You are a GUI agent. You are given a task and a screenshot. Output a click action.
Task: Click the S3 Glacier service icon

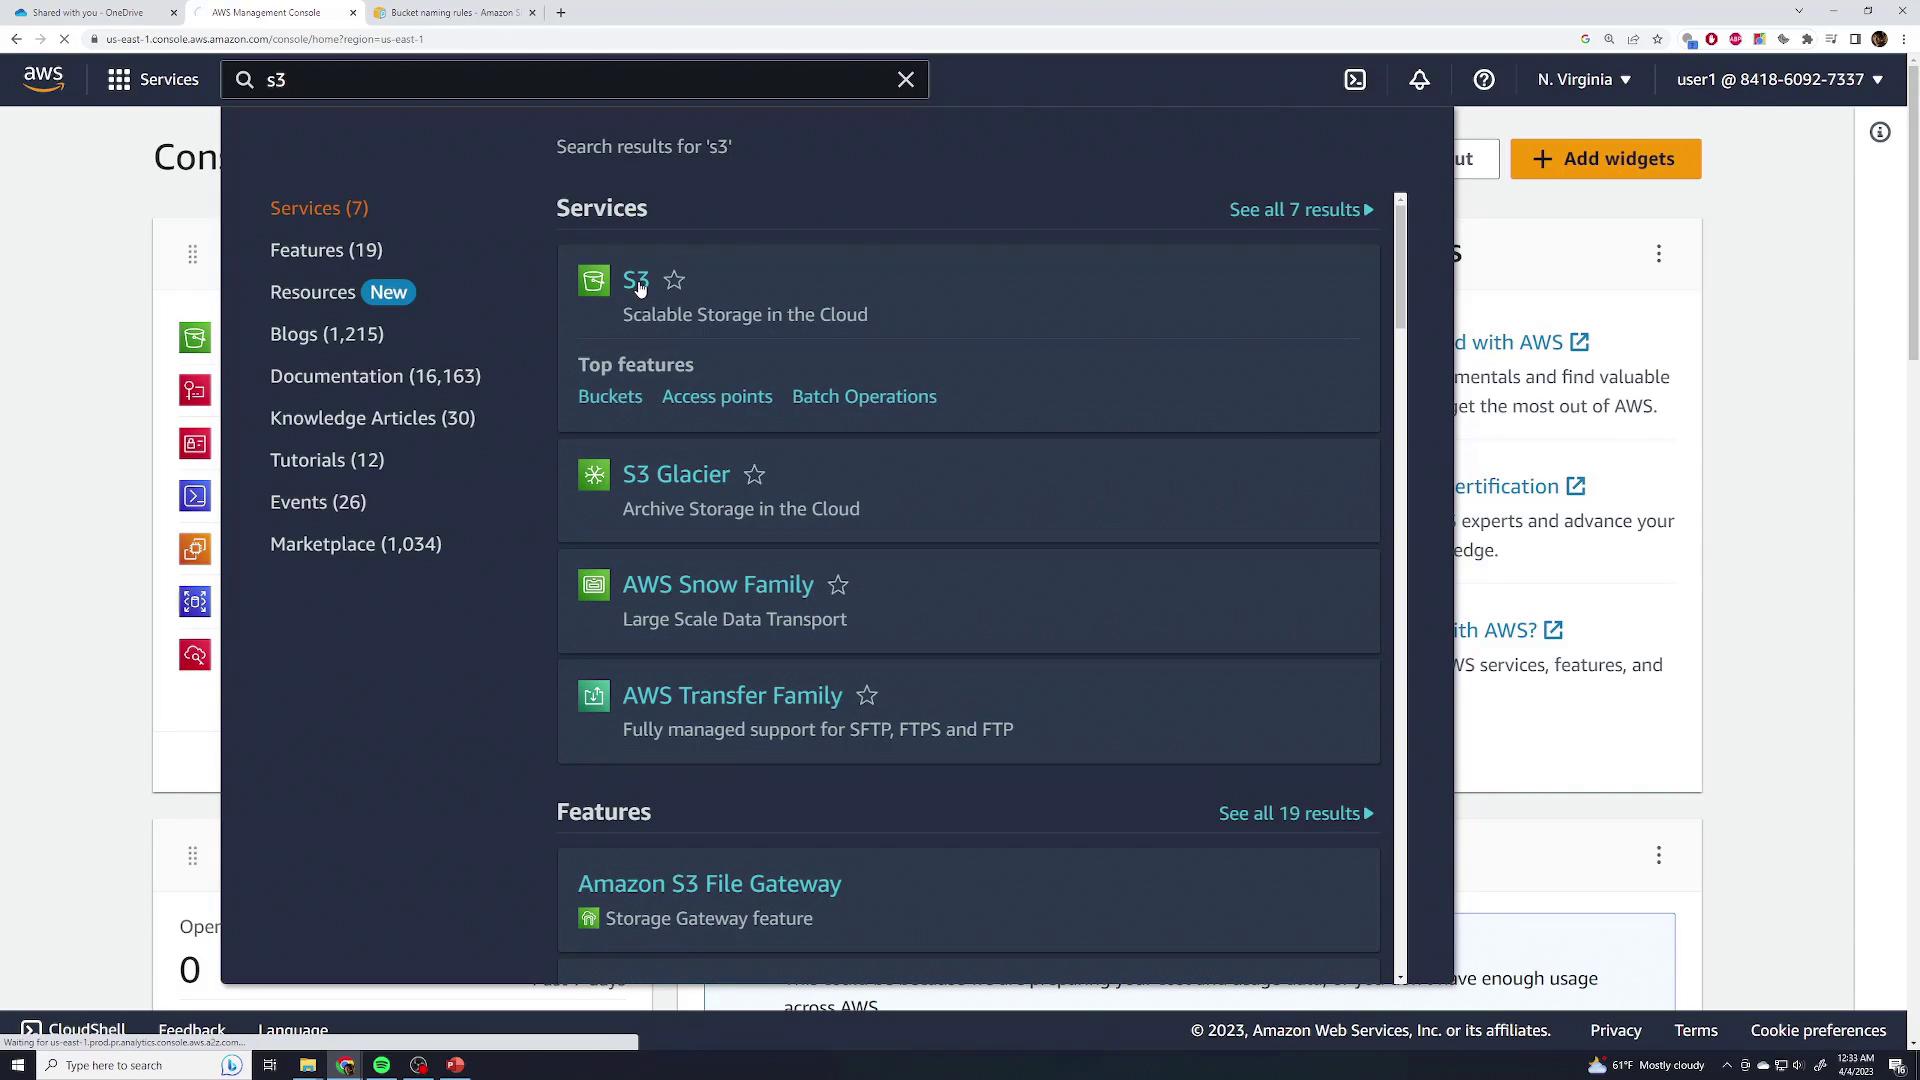pyautogui.click(x=594, y=475)
